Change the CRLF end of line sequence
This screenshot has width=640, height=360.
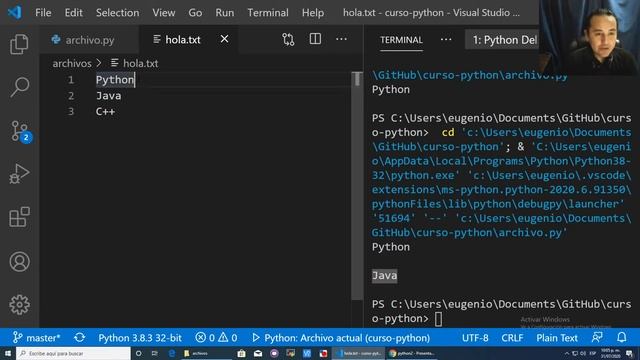[512, 338]
